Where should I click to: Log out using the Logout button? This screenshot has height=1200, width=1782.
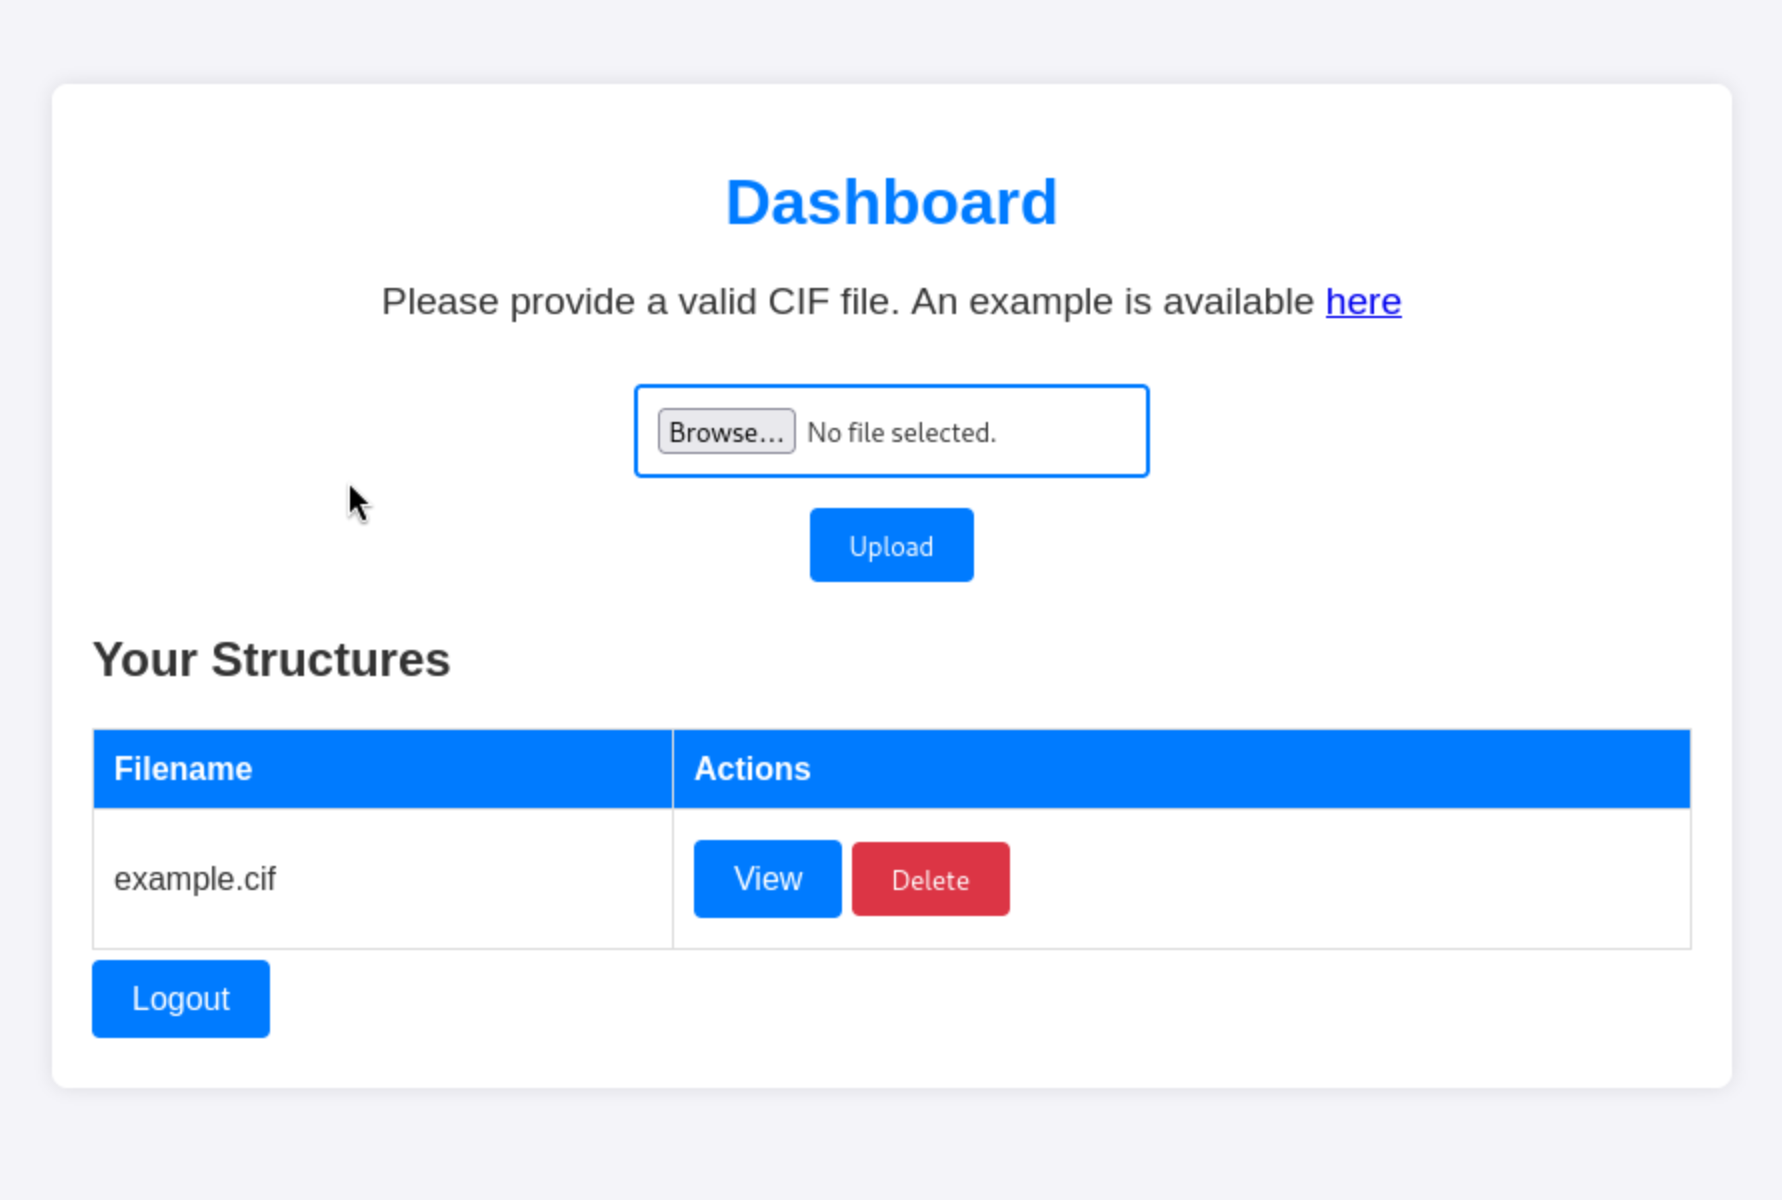tap(181, 999)
